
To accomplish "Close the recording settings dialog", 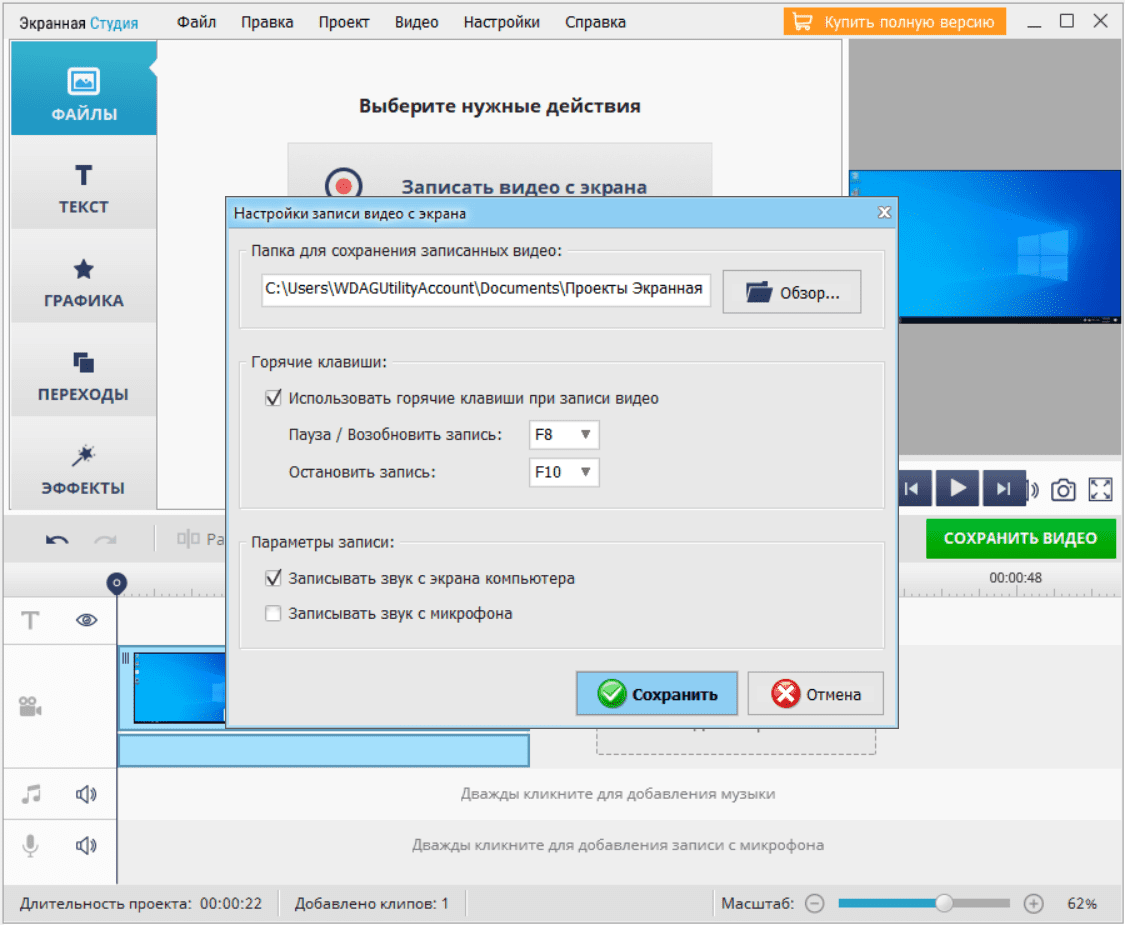I will (884, 212).
